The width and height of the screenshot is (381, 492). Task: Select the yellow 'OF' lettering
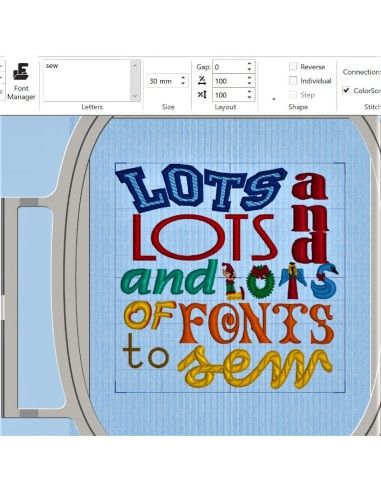pos(150,315)
